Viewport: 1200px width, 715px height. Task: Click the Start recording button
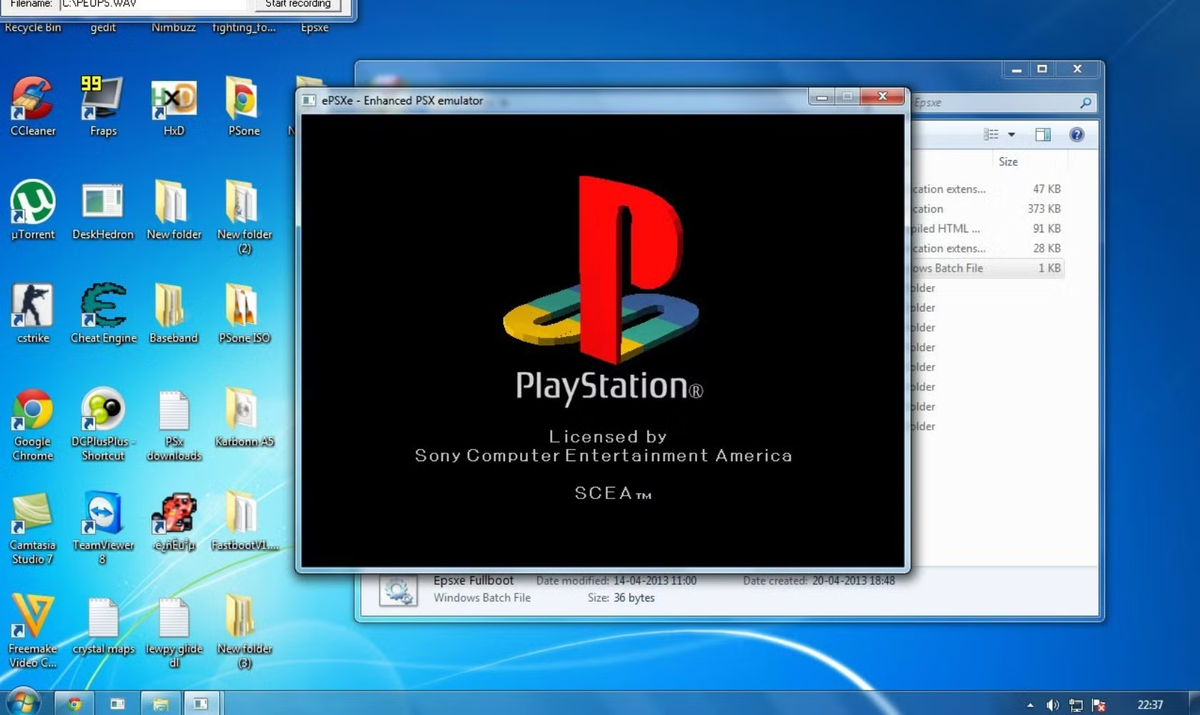coord(296,4)
